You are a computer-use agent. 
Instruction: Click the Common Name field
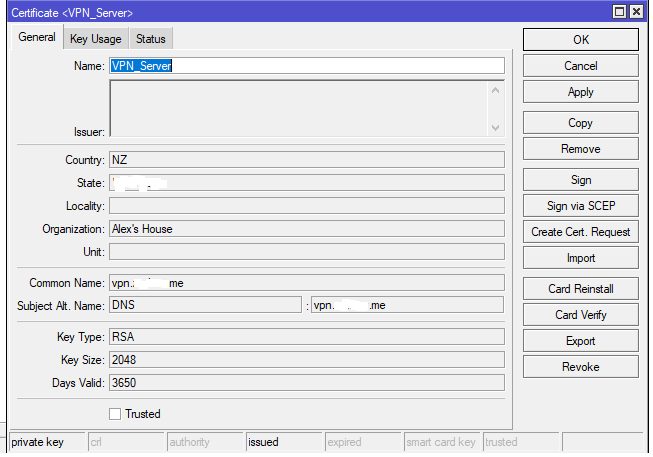[307, 283]
